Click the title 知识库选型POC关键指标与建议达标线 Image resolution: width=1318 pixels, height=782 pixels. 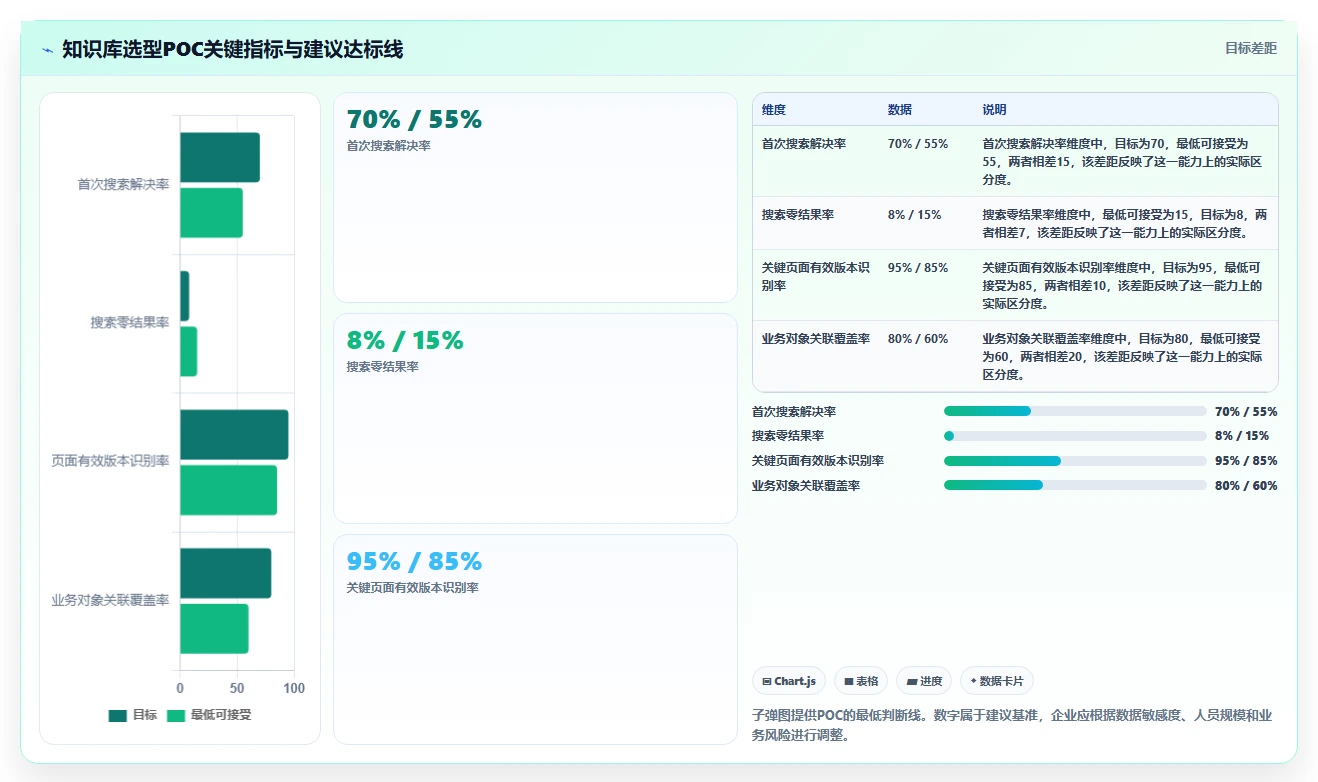coord(233,49)
